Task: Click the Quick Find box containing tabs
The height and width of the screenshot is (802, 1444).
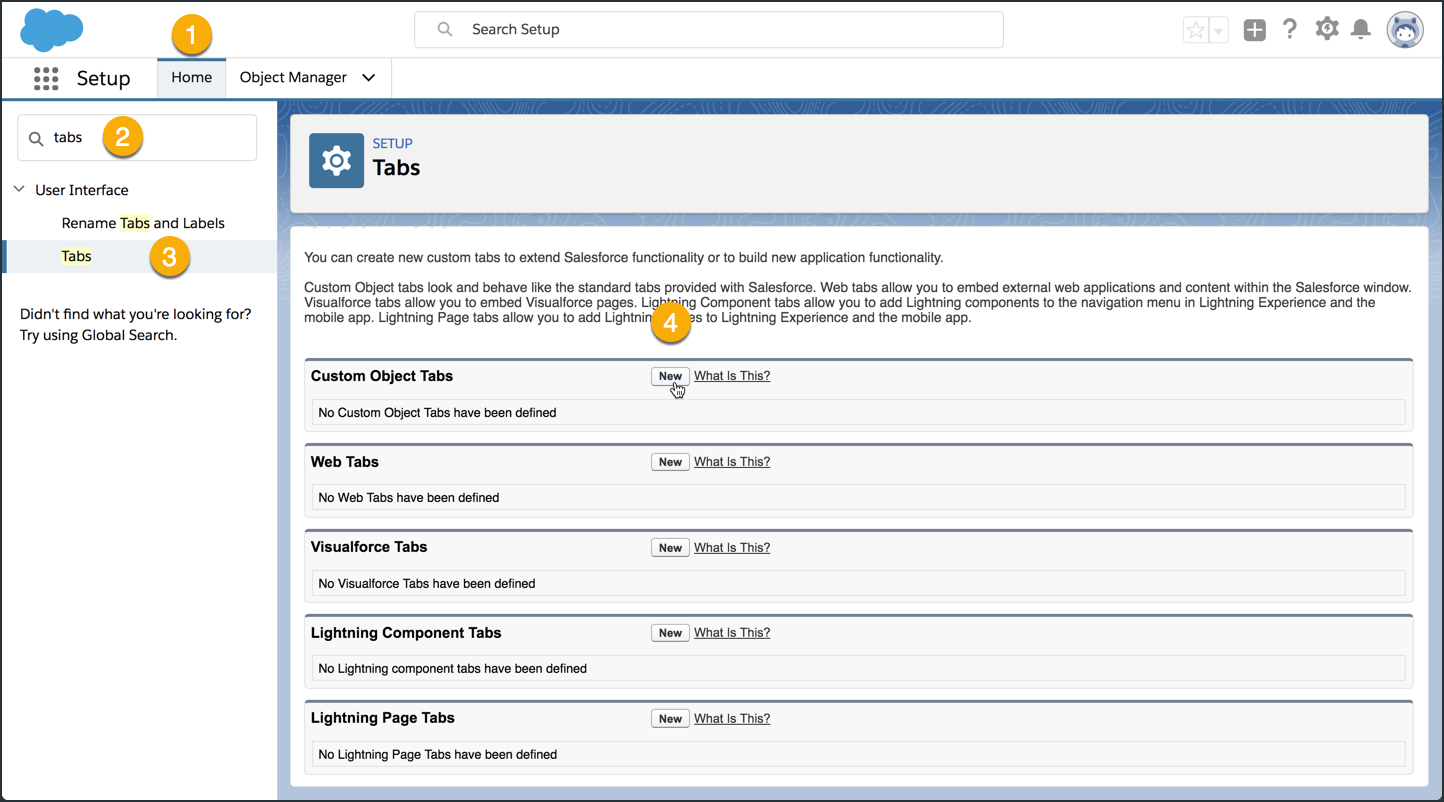Action: [x=137, y=137]
